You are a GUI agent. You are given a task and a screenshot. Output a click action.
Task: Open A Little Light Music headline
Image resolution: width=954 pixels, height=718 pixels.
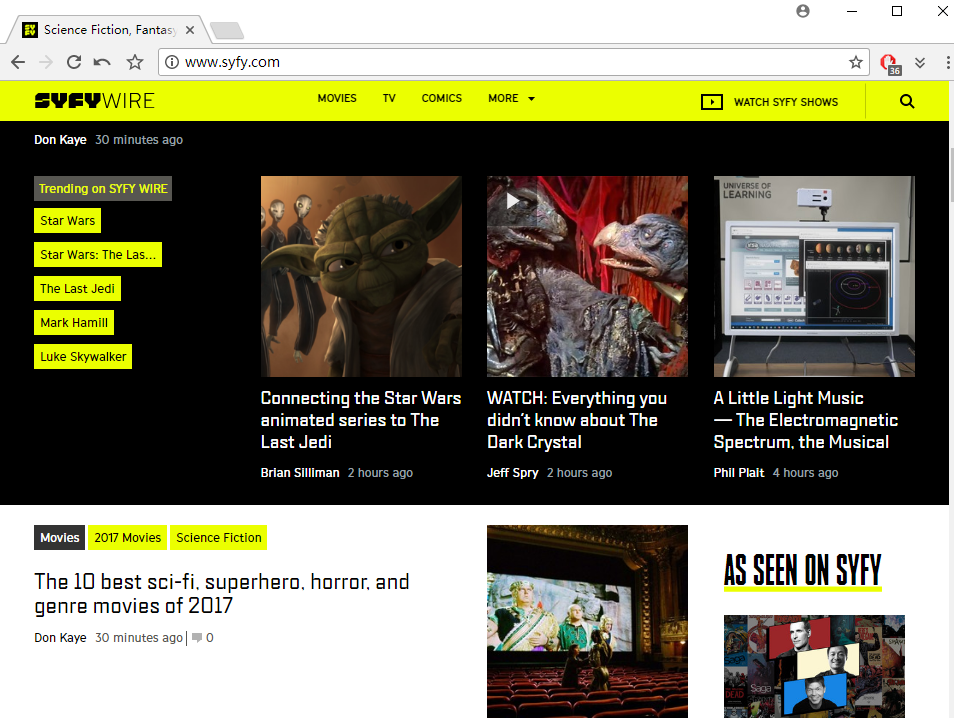(x=806, y=420)
